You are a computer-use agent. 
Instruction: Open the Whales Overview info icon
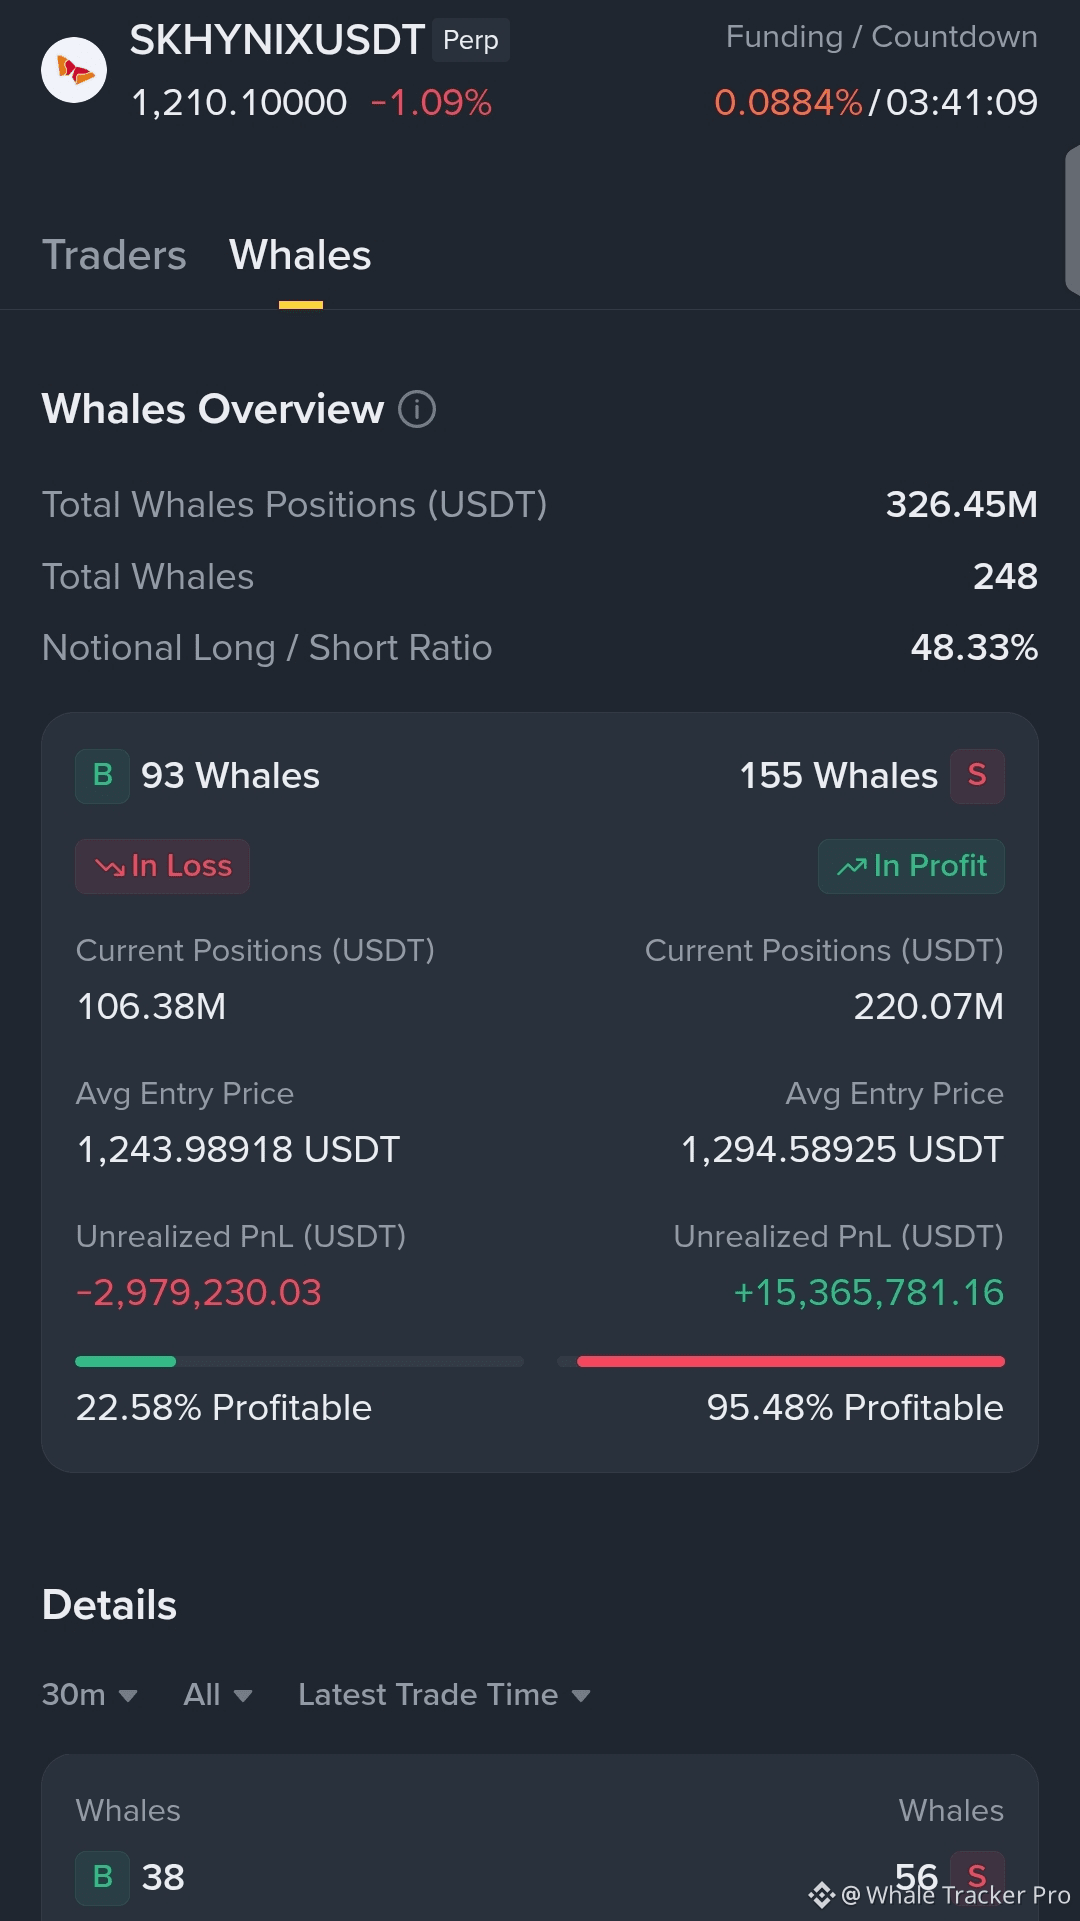pyautogui.click(x=417, y=409)
